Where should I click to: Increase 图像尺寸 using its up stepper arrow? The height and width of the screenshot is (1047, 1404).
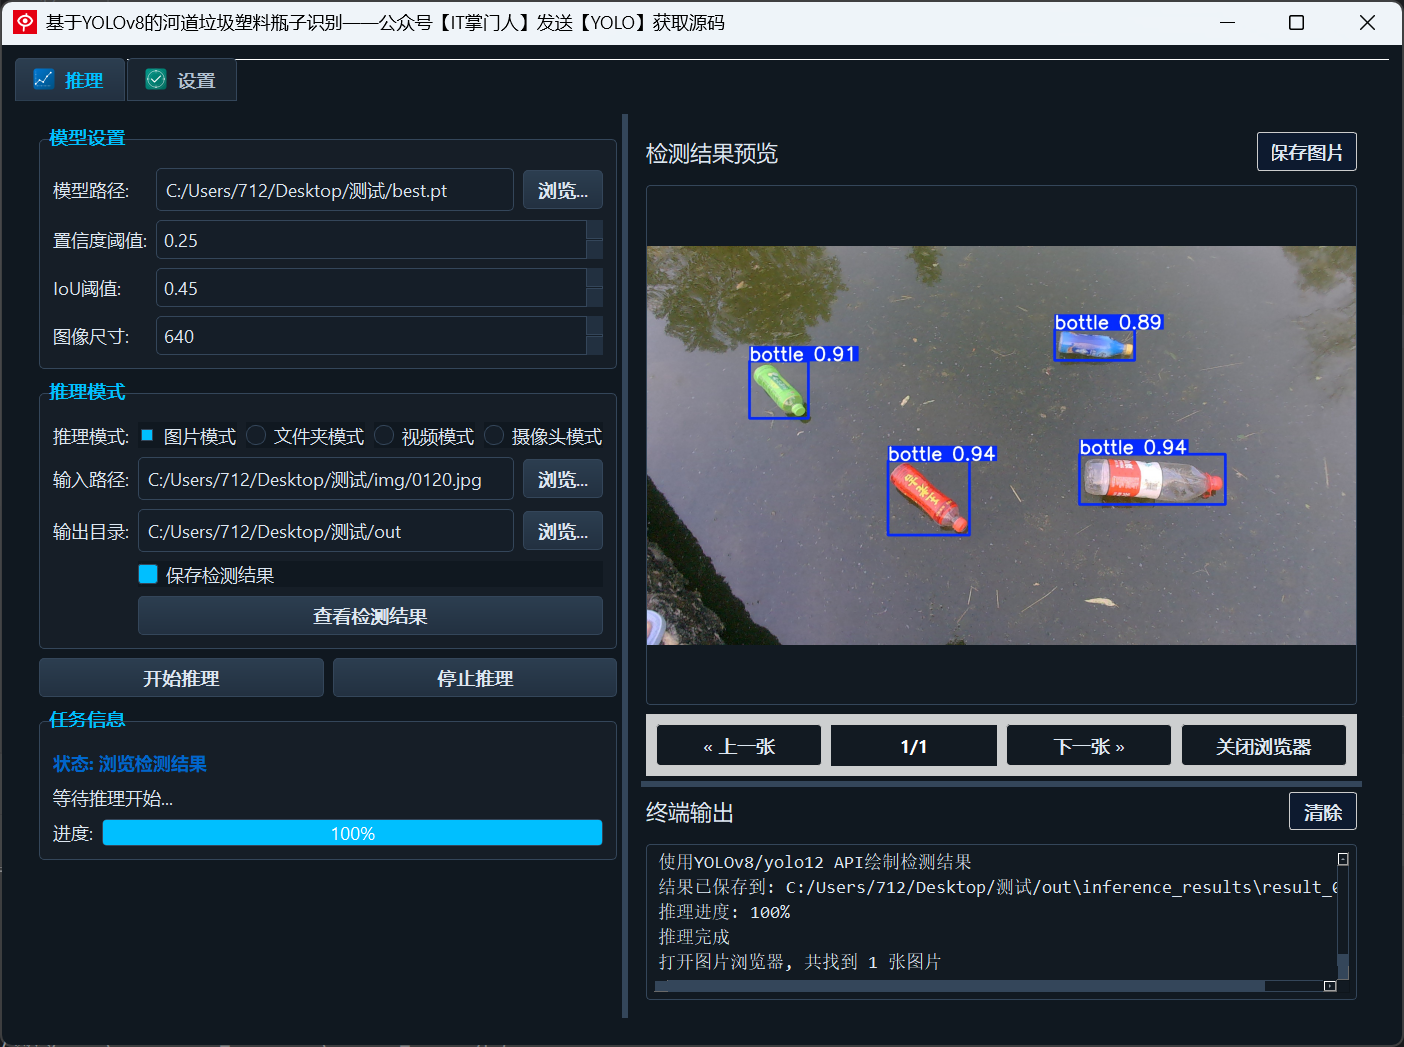596,328
